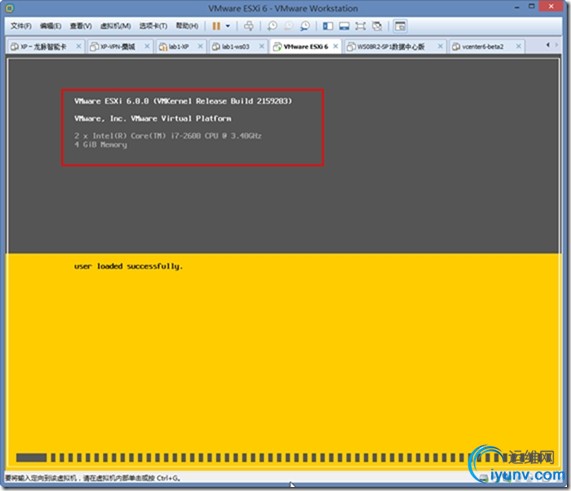Click the VMware Workstation title bar app icon
This screenshot has width=571, height=491.
pos(10,8)
